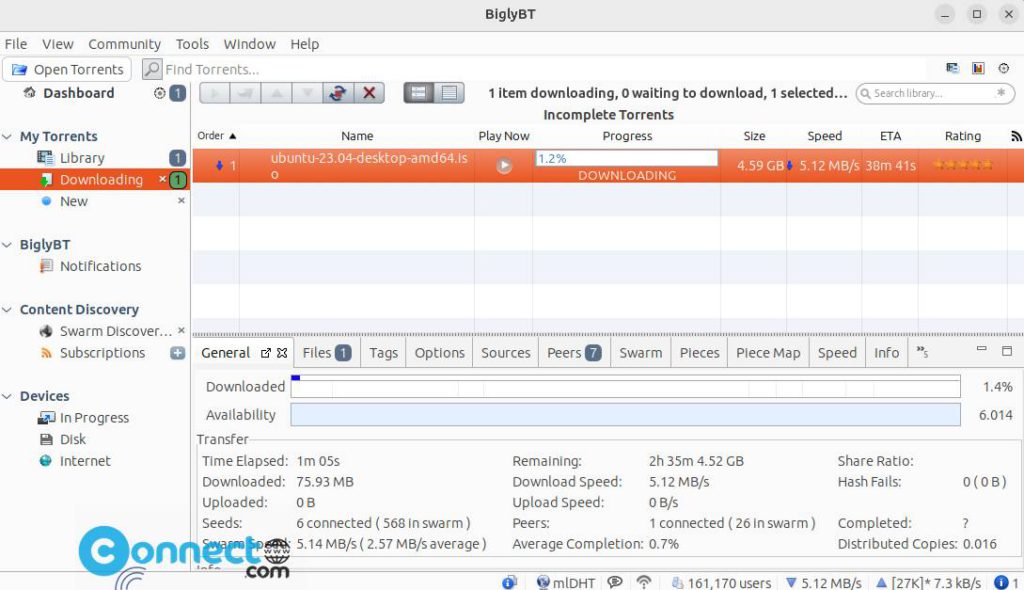Stop the torrent using the red X icon

tap(369, 92)
